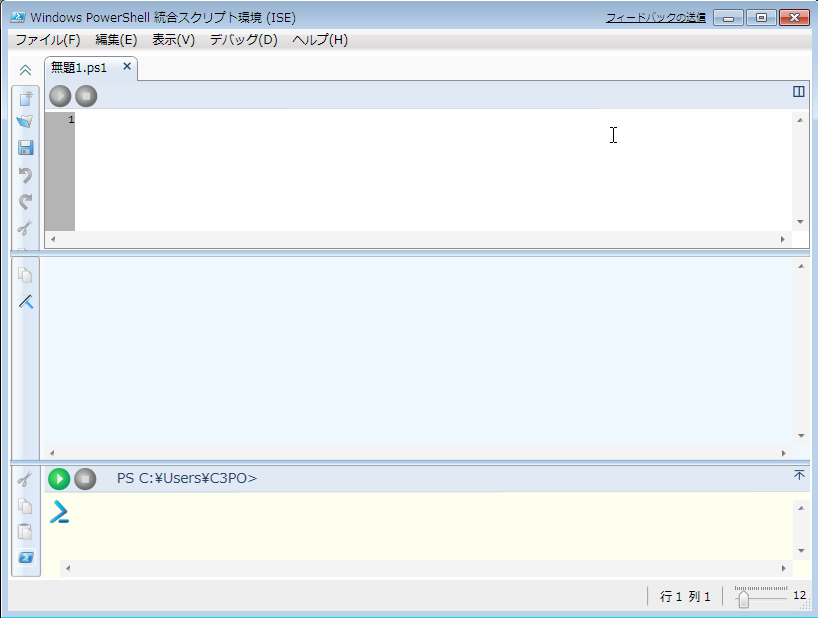818x618 pixels.
Task: Redo the edit in script toolbar
Action: tap(26, 201)
